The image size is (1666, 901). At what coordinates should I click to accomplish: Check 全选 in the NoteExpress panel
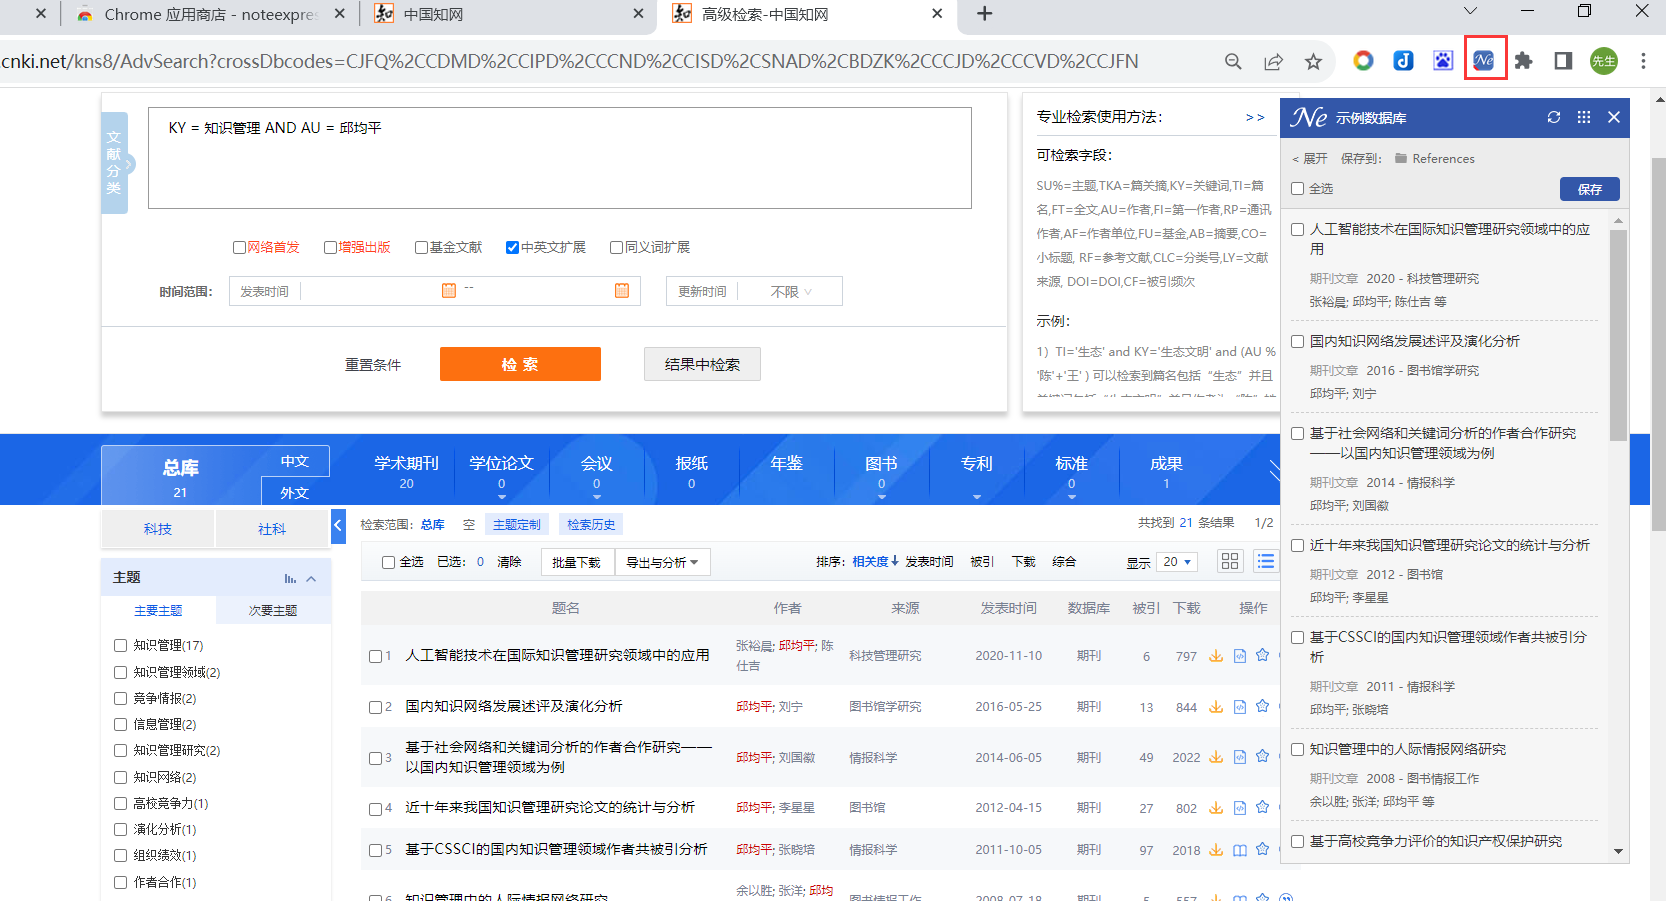(x=1297, y=188)
